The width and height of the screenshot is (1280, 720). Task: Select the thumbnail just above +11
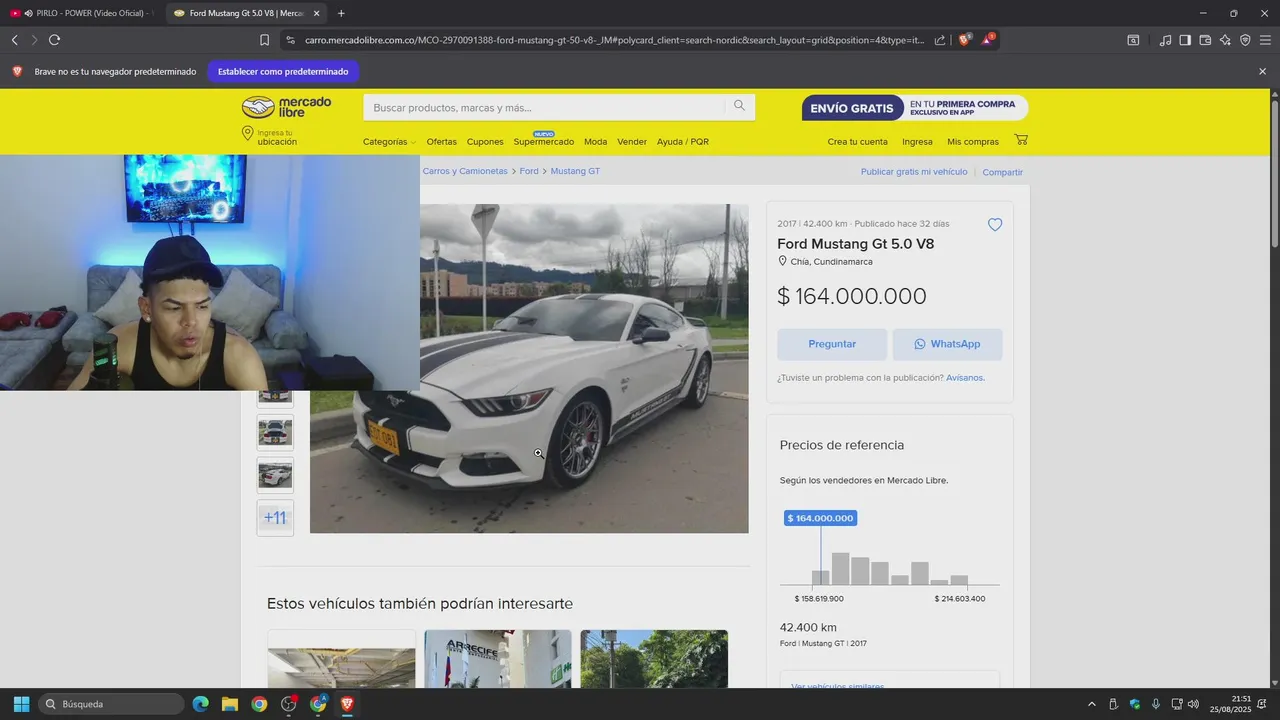(275, 475)
